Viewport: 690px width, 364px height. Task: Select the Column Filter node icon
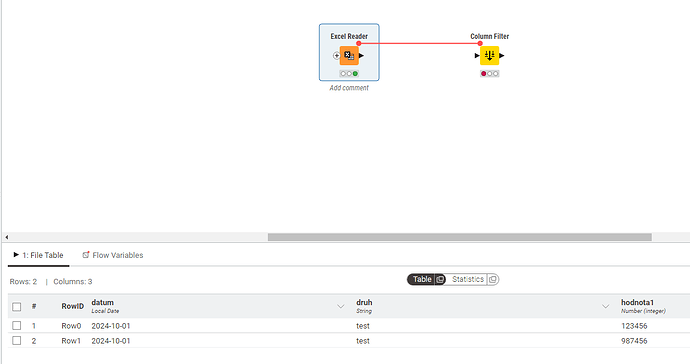pyautogui.click(x=489, y=55)
